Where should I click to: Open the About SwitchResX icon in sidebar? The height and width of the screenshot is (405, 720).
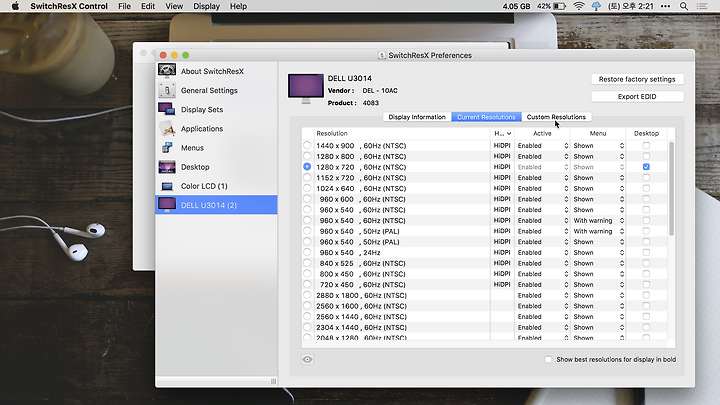(167, 71)
